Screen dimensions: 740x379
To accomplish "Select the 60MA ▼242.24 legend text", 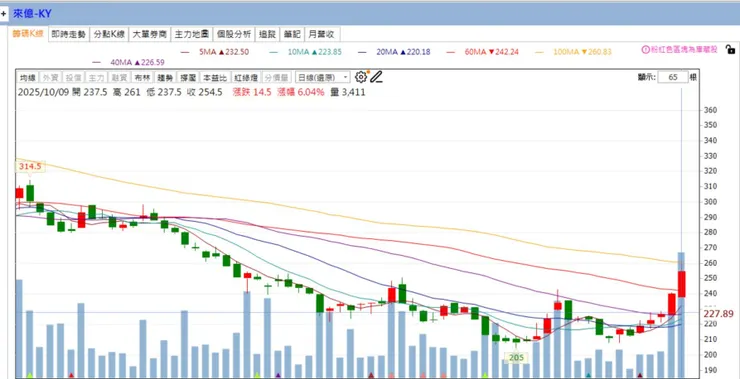I will coord(491,52).
